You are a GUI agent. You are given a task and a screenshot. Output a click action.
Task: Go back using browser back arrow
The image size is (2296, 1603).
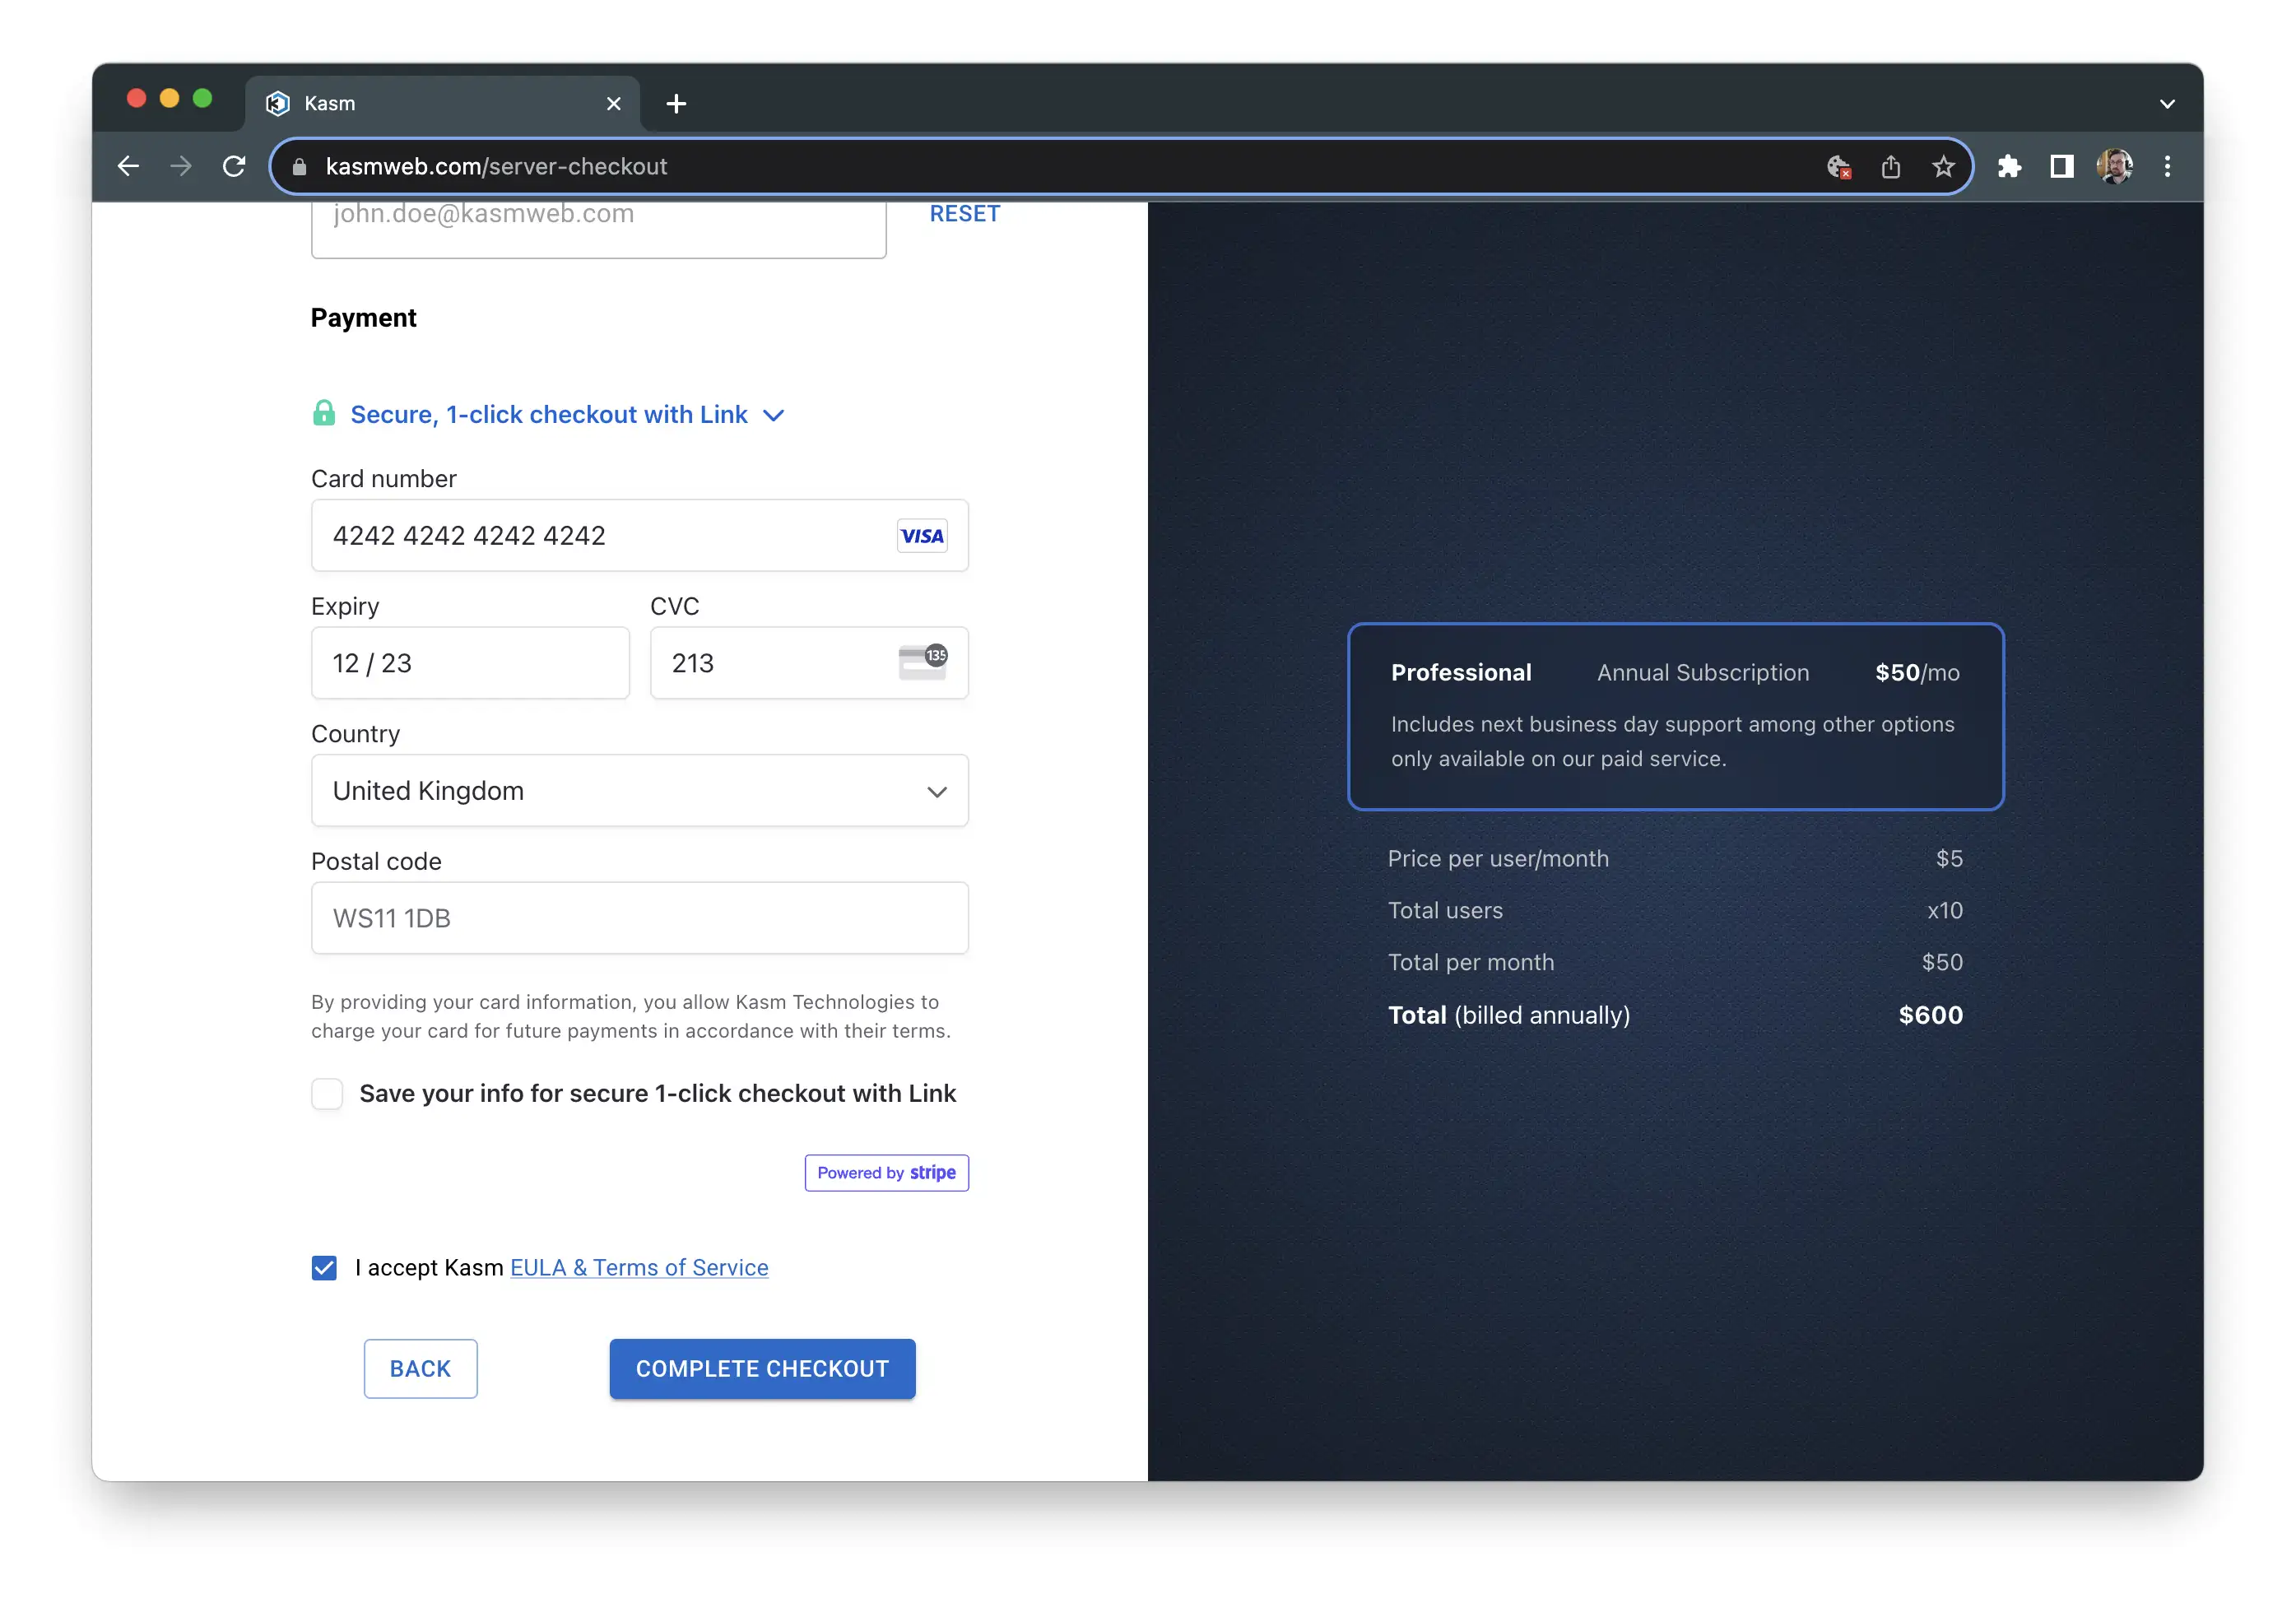coord(128,166)
